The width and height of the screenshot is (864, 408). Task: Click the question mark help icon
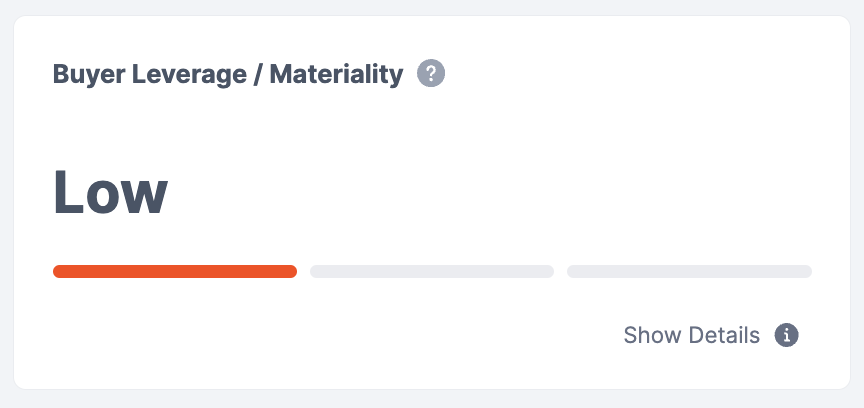pos(431,74)
